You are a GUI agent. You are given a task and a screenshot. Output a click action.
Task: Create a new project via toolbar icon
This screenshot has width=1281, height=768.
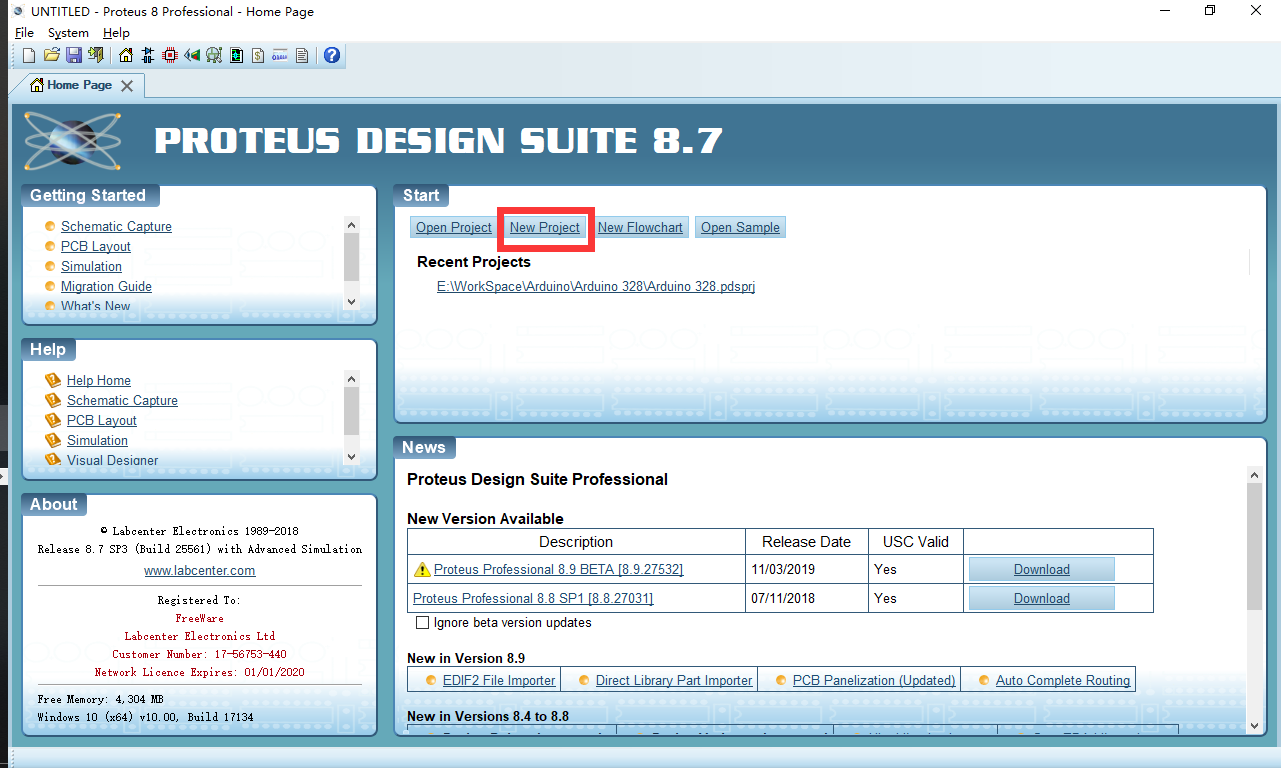[29, 55]
